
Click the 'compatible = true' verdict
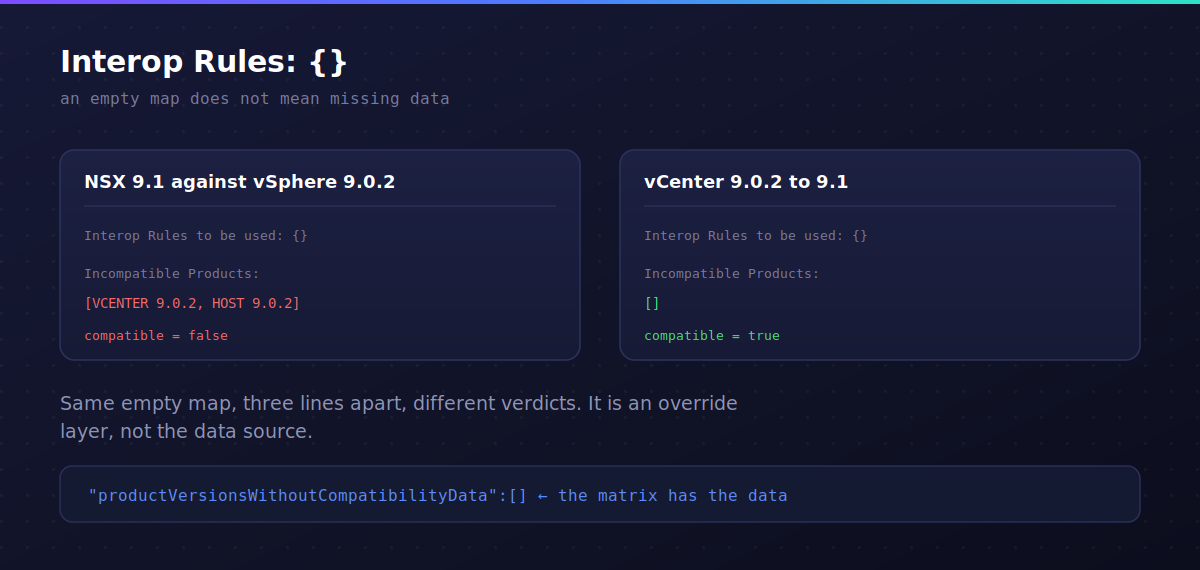coord(712,336)
